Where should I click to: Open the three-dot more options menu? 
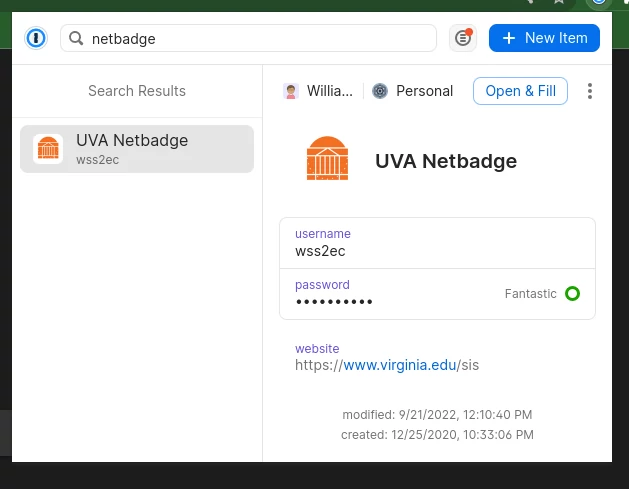[590, 91]
